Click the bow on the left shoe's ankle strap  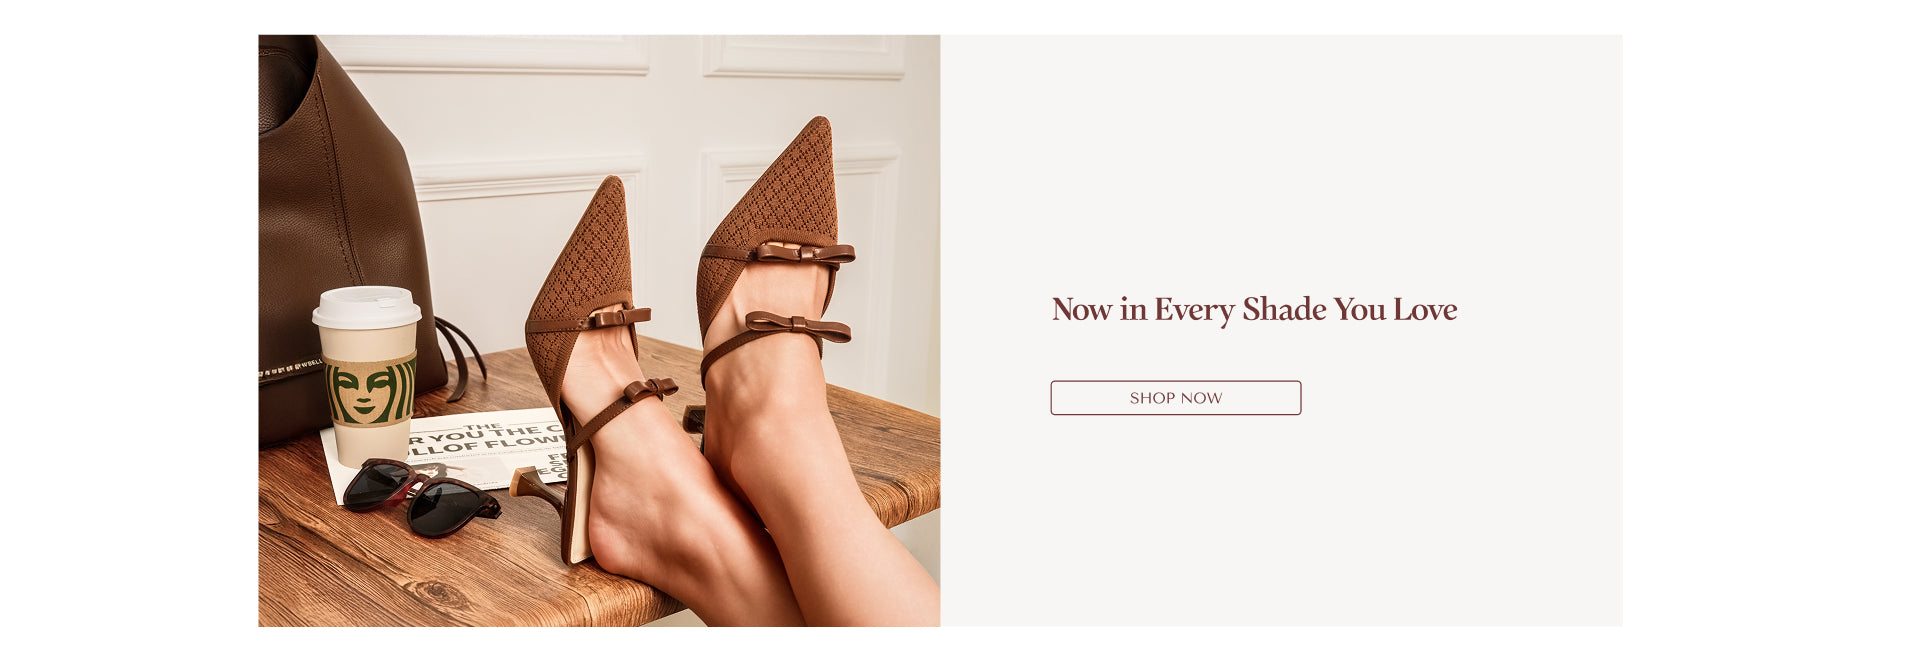click(x=650, y=389)
